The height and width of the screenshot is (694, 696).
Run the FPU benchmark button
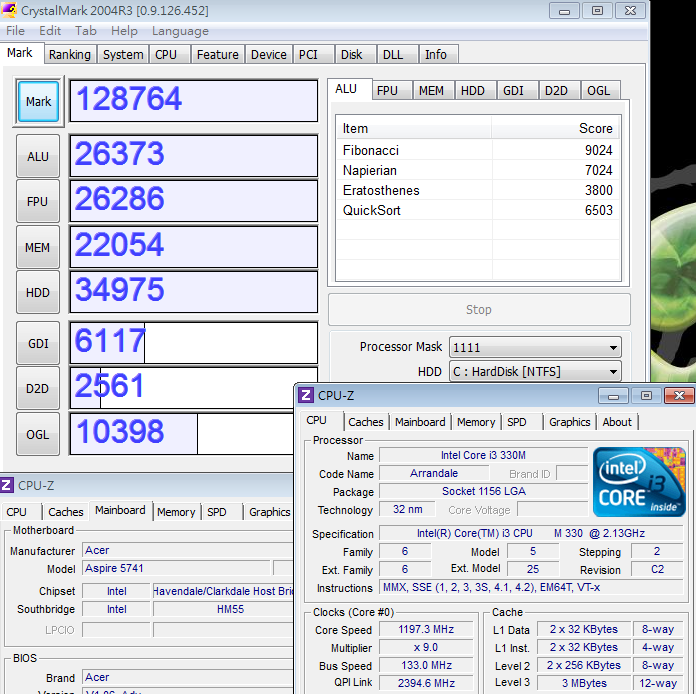pyautogui.click(x=38, y=202)
